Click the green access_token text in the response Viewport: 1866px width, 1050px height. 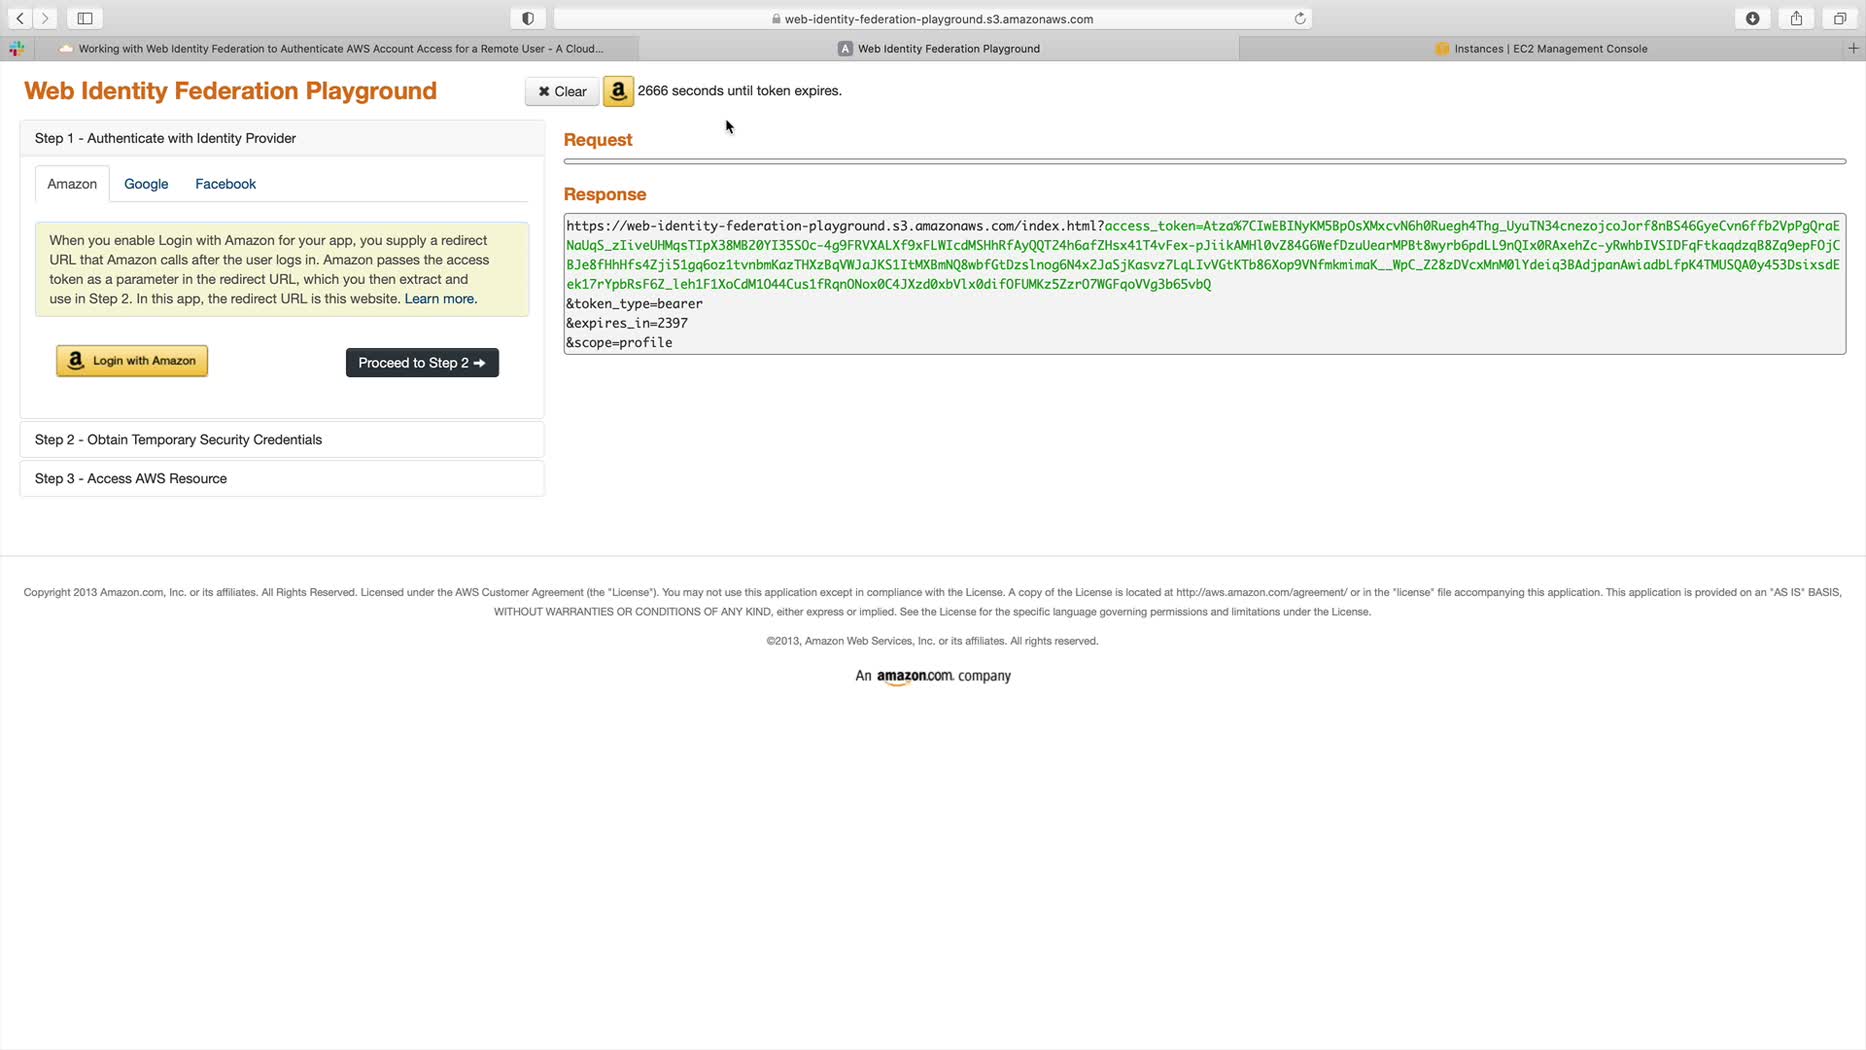point(1202,255)
